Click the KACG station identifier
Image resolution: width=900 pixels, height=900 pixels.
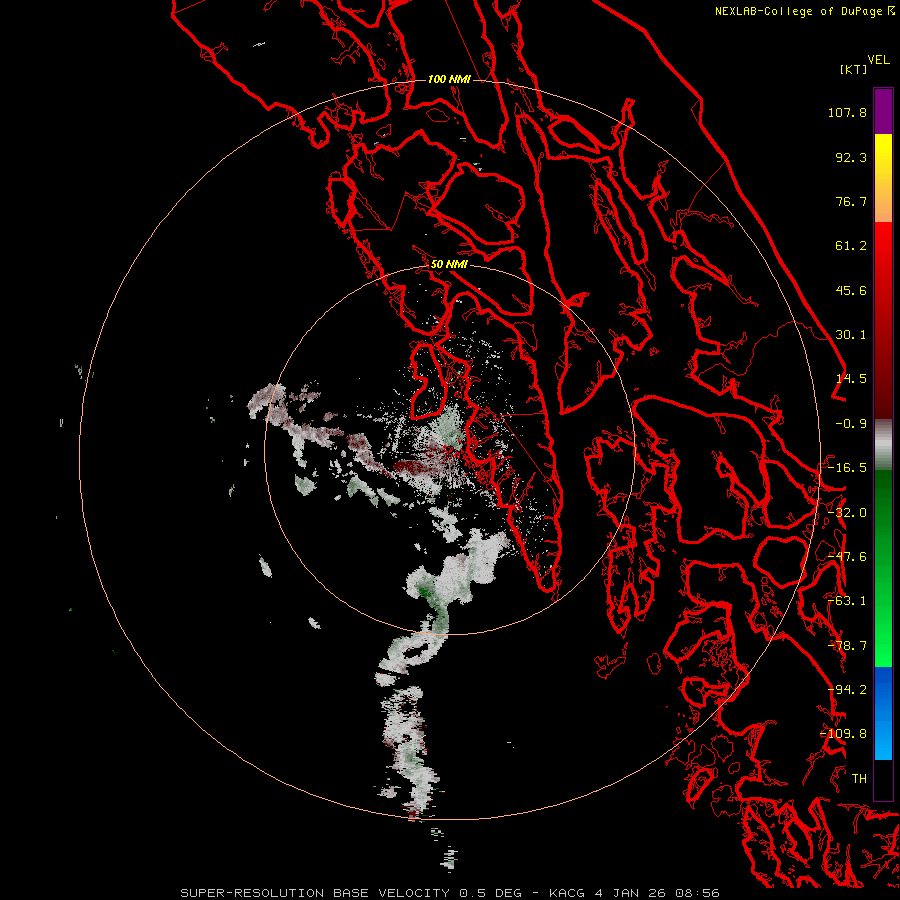tap(567, 893)
